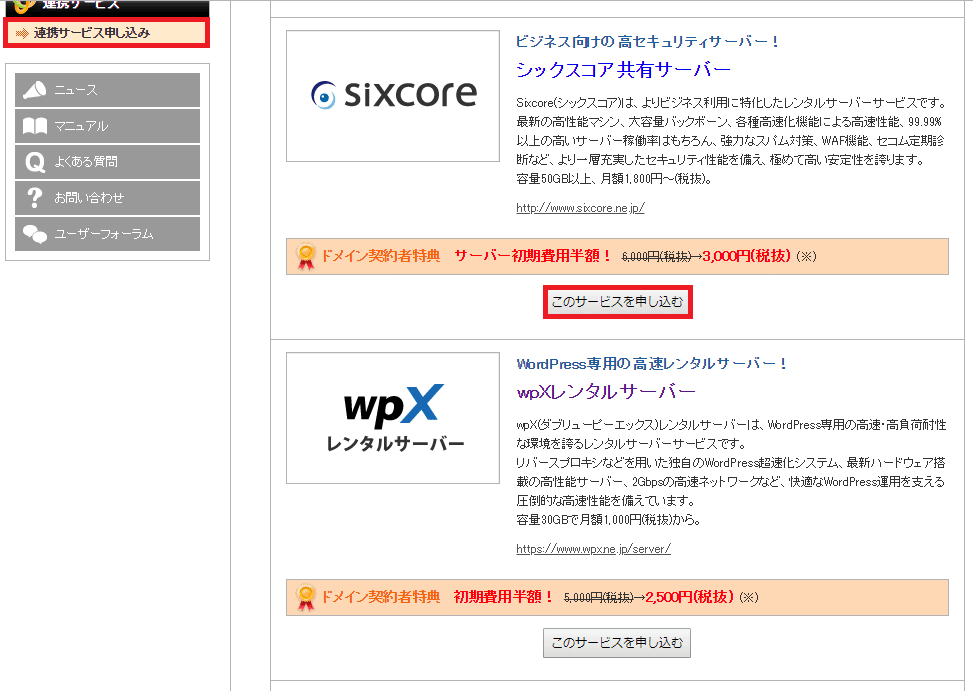Open the wpXレンタルサーバー title link
Image resolution: width=973 pixels, height=691 pixels.
click(x=606, y=392)
